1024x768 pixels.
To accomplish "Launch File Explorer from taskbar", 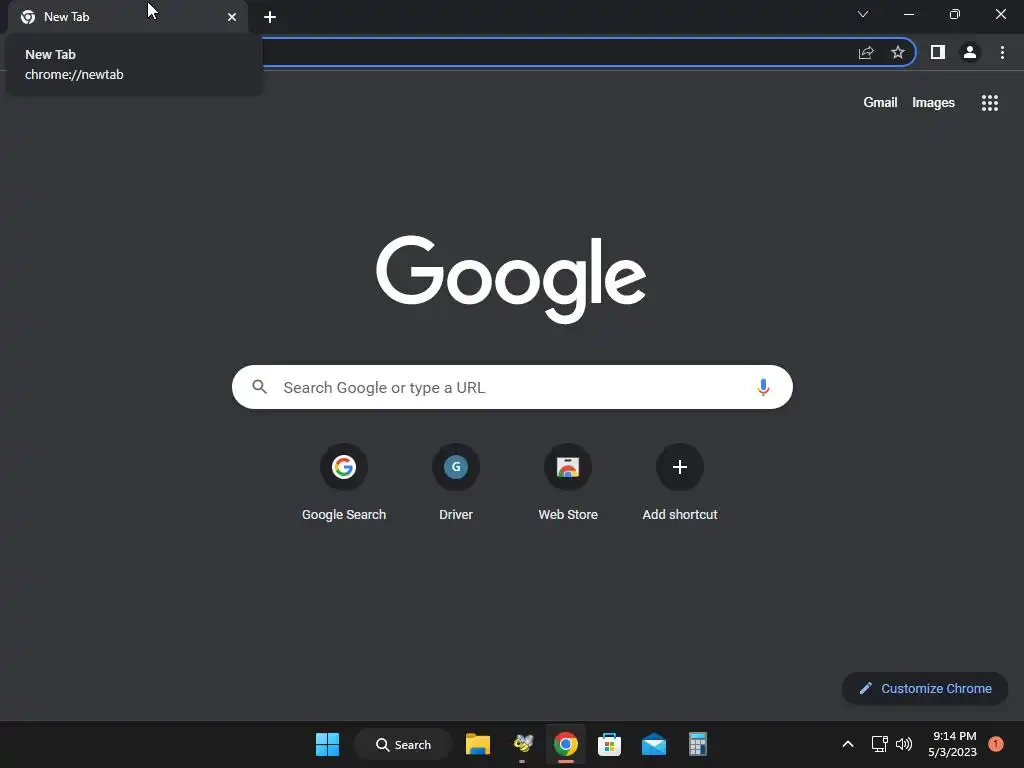I will [478, 744].
